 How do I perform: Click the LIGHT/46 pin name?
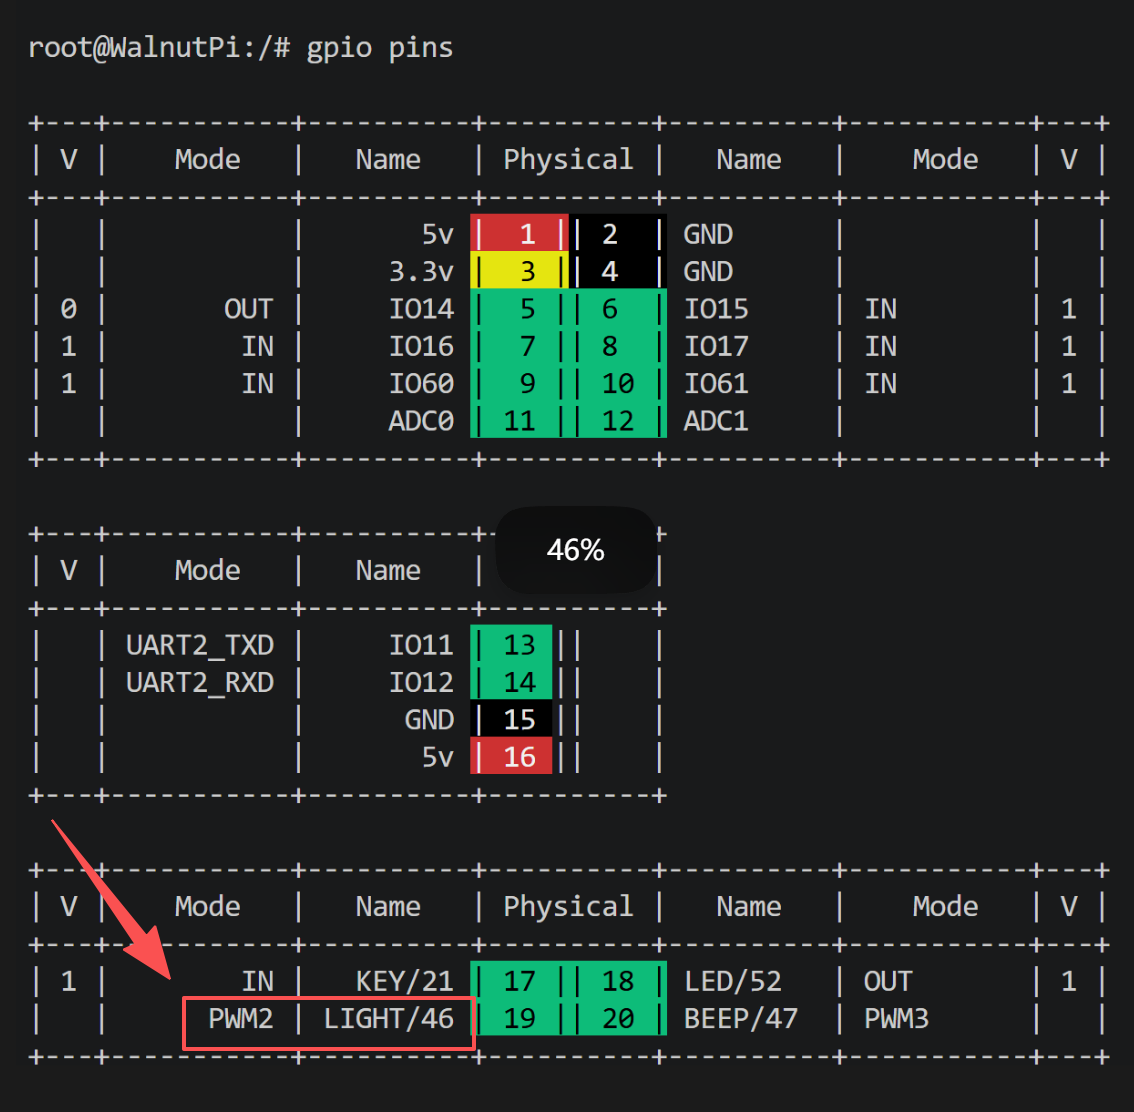tap(389, 1019)
